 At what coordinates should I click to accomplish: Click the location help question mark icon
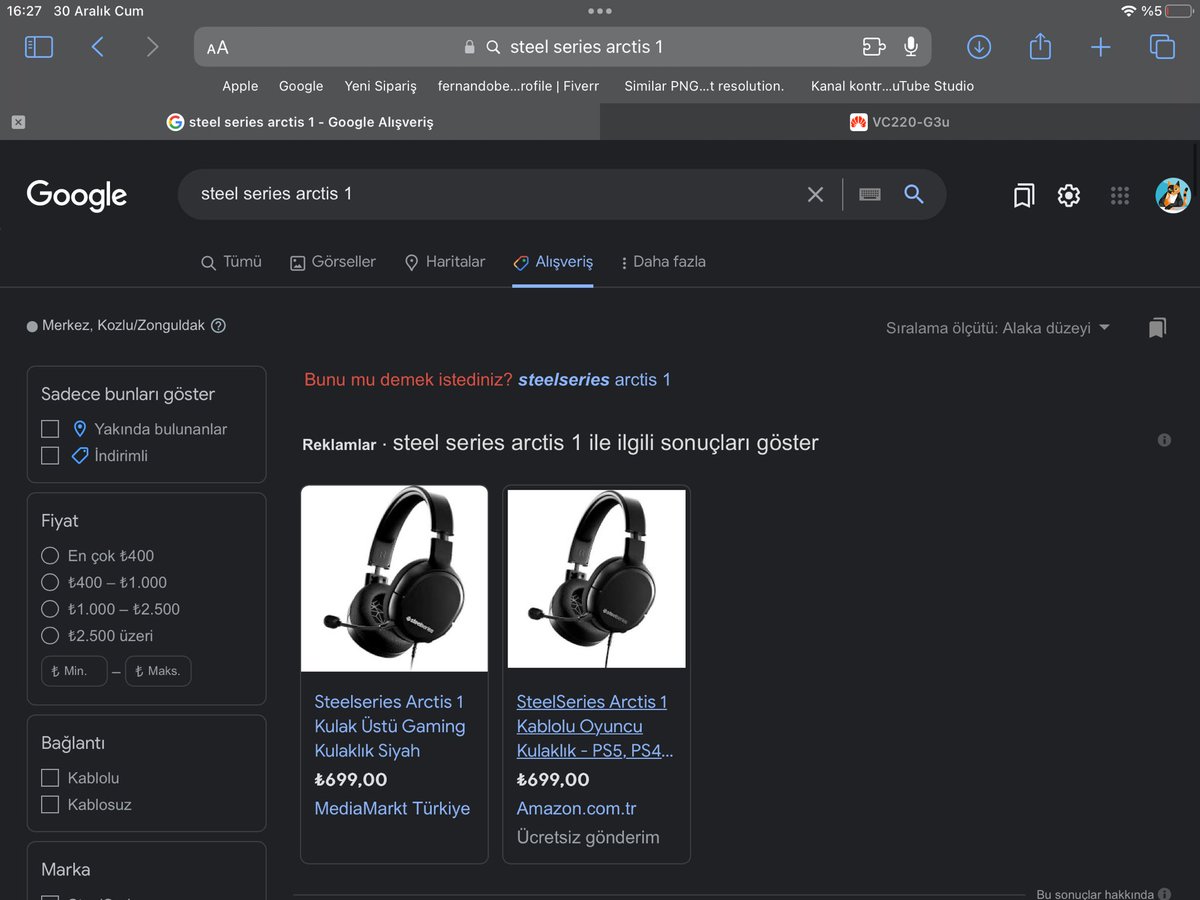point(219,326)
